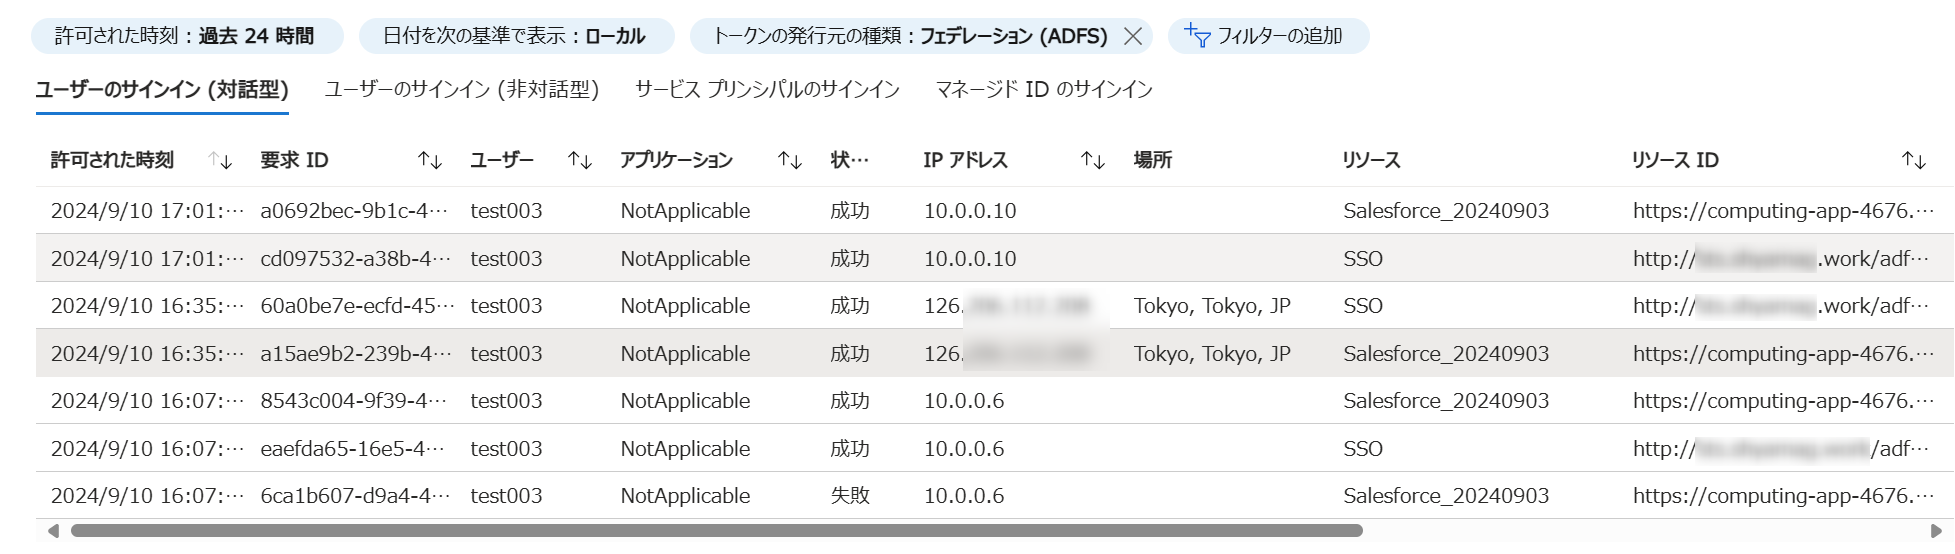Remove the ADFS token issuer filter
This screenshot has width=1955, height=554.
coord(1132,36)
